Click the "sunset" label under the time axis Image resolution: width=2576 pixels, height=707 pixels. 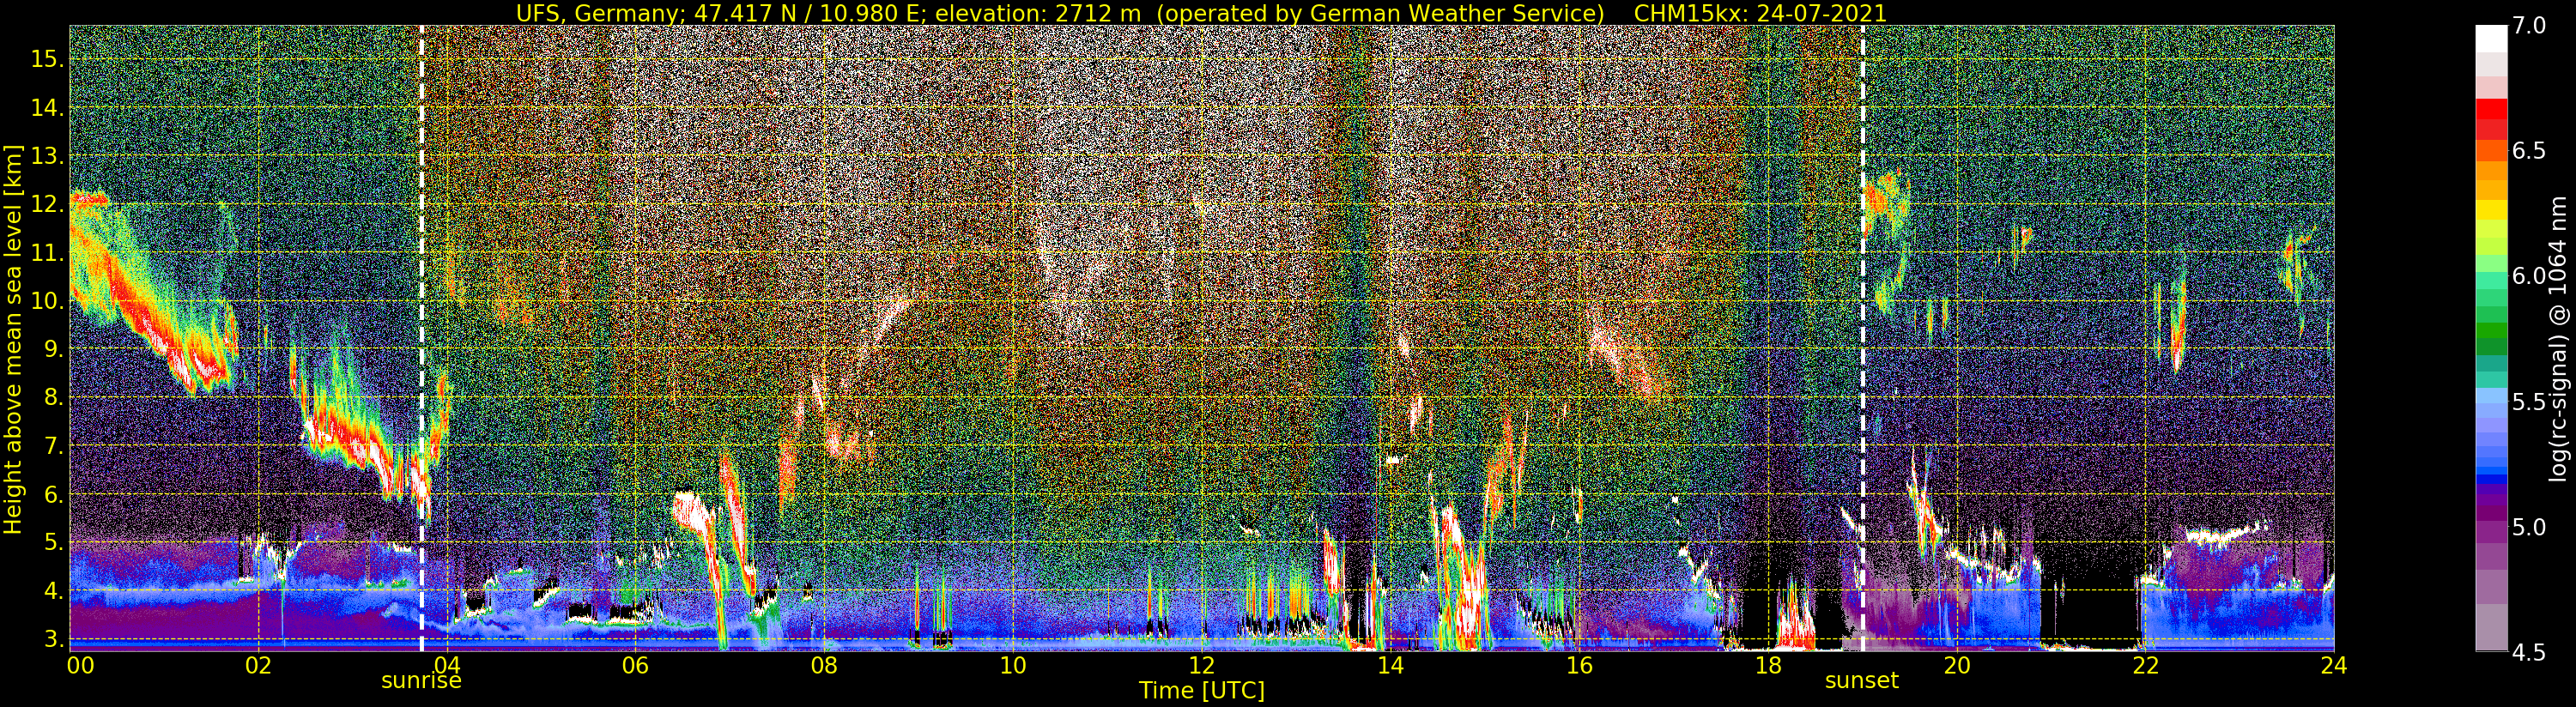(x=1861, y=681)
